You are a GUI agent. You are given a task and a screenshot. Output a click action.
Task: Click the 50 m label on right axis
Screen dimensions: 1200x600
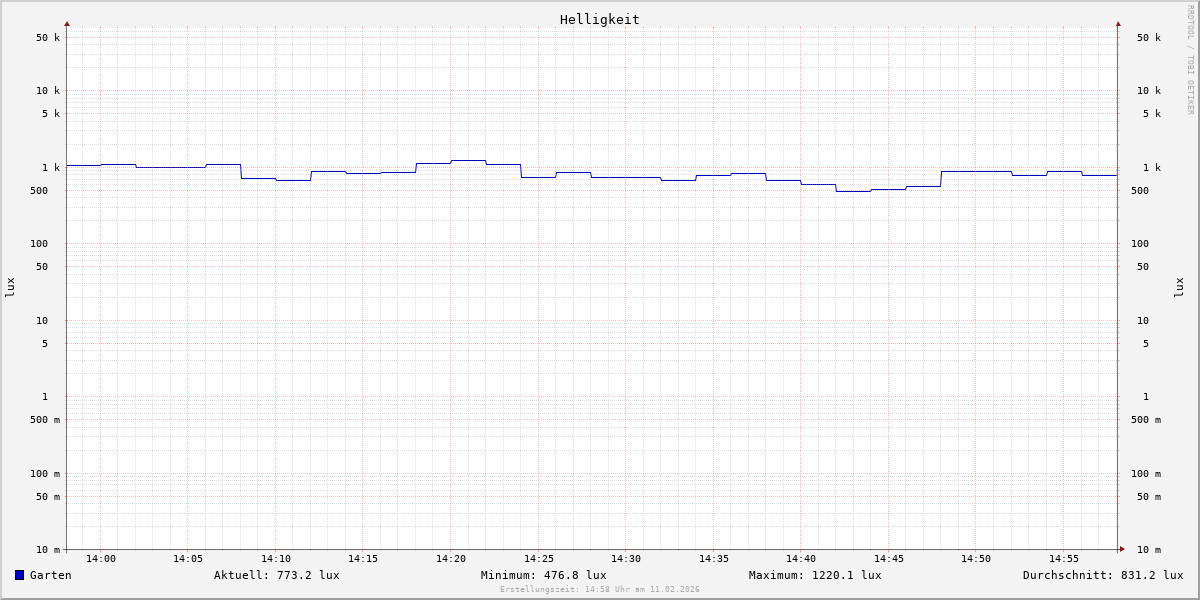[1149, 497]
